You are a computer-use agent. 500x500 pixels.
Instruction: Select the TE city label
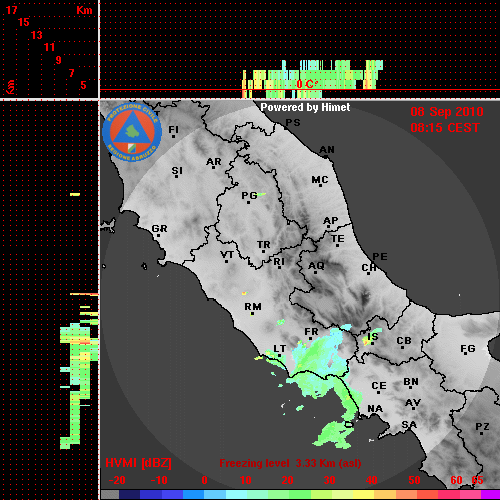(338, 239)
